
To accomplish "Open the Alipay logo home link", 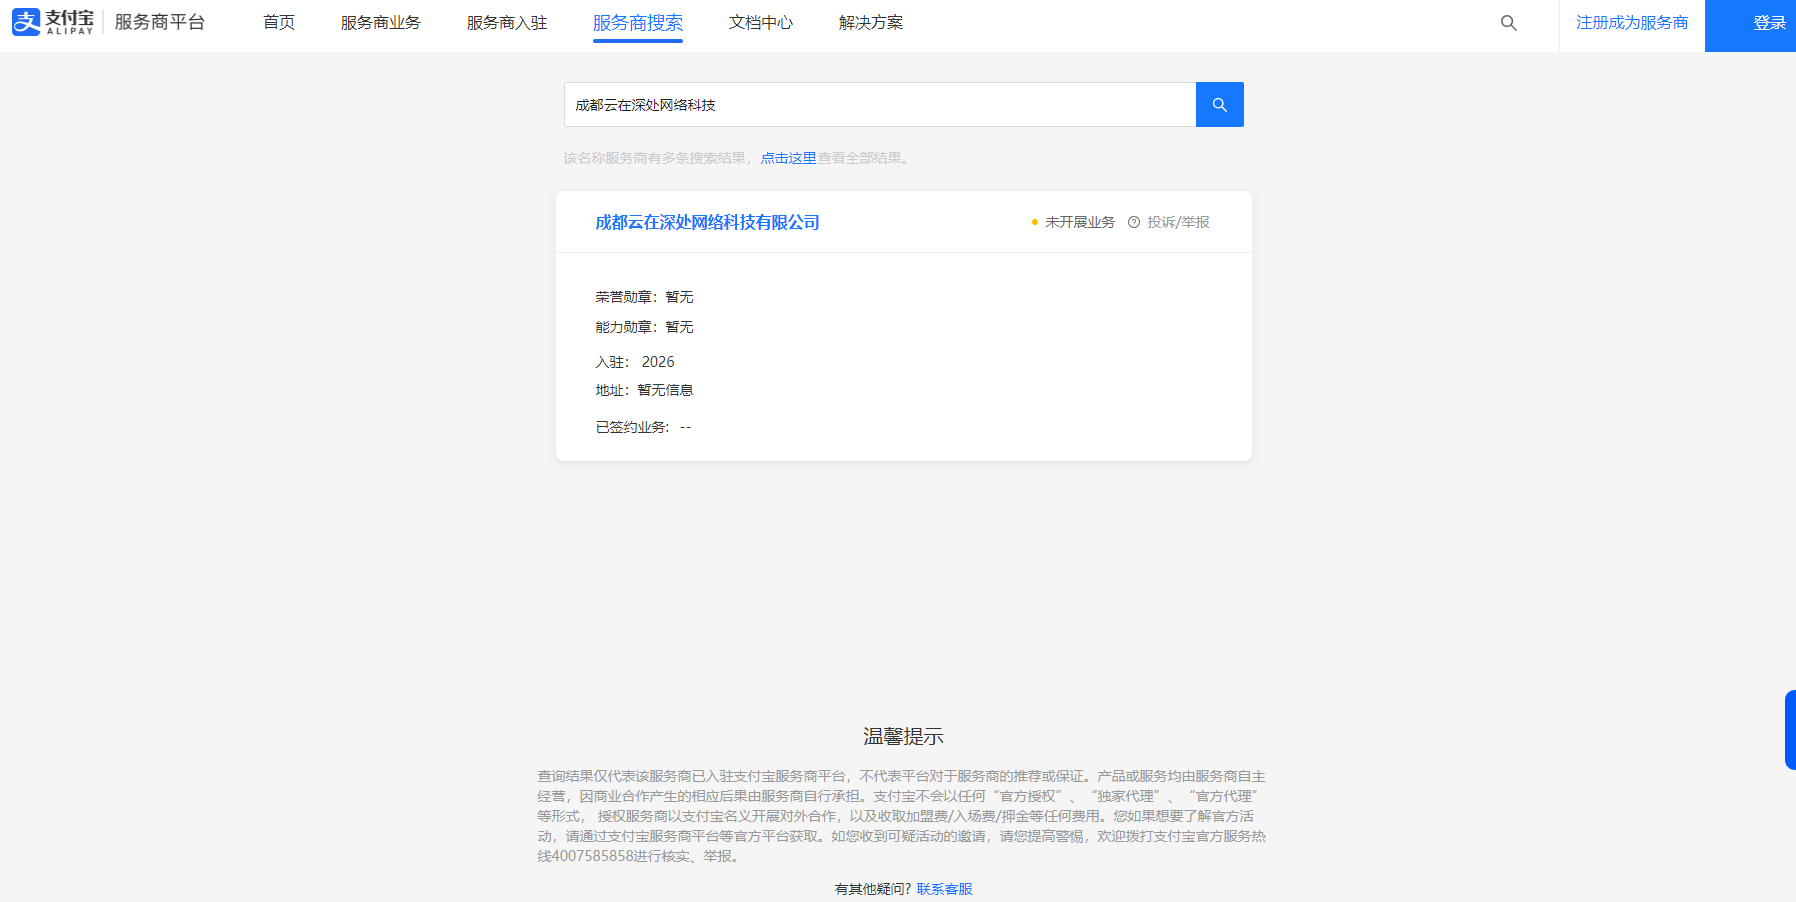I will coord(53,22).
